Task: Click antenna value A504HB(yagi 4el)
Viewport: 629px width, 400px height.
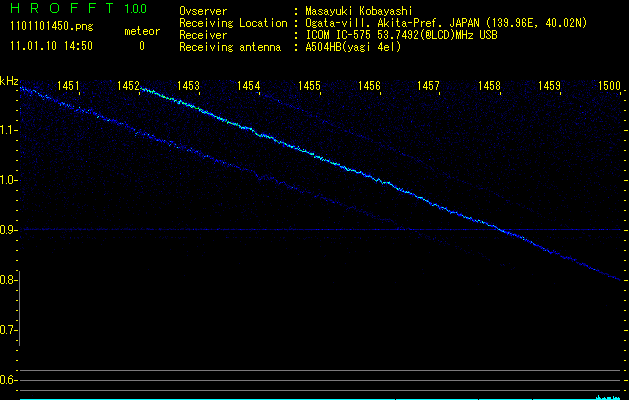Action: pyautogui.click(x=353, y=47)
